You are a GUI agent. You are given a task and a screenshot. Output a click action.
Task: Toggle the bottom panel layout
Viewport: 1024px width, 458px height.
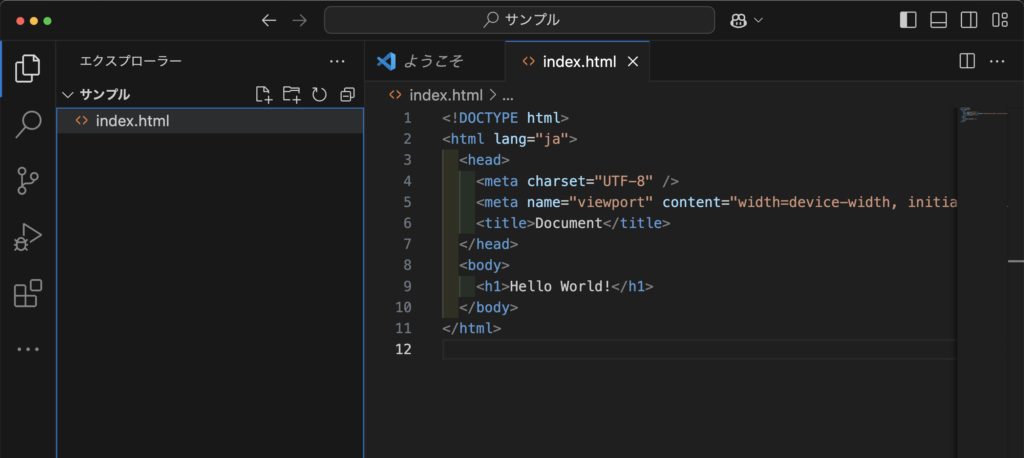click(938, 20)
